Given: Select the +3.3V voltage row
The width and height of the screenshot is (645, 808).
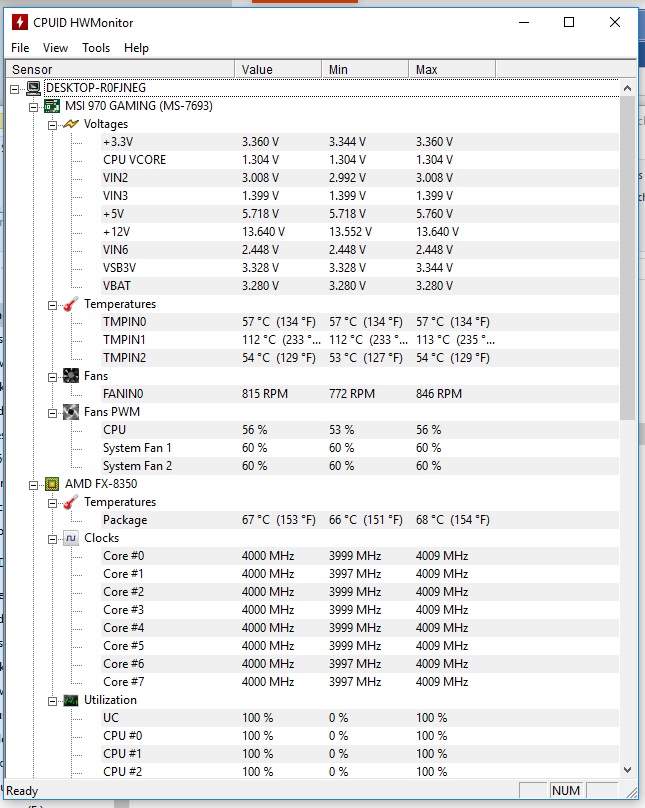Looking at the screenshot, I should coord(360,142).
